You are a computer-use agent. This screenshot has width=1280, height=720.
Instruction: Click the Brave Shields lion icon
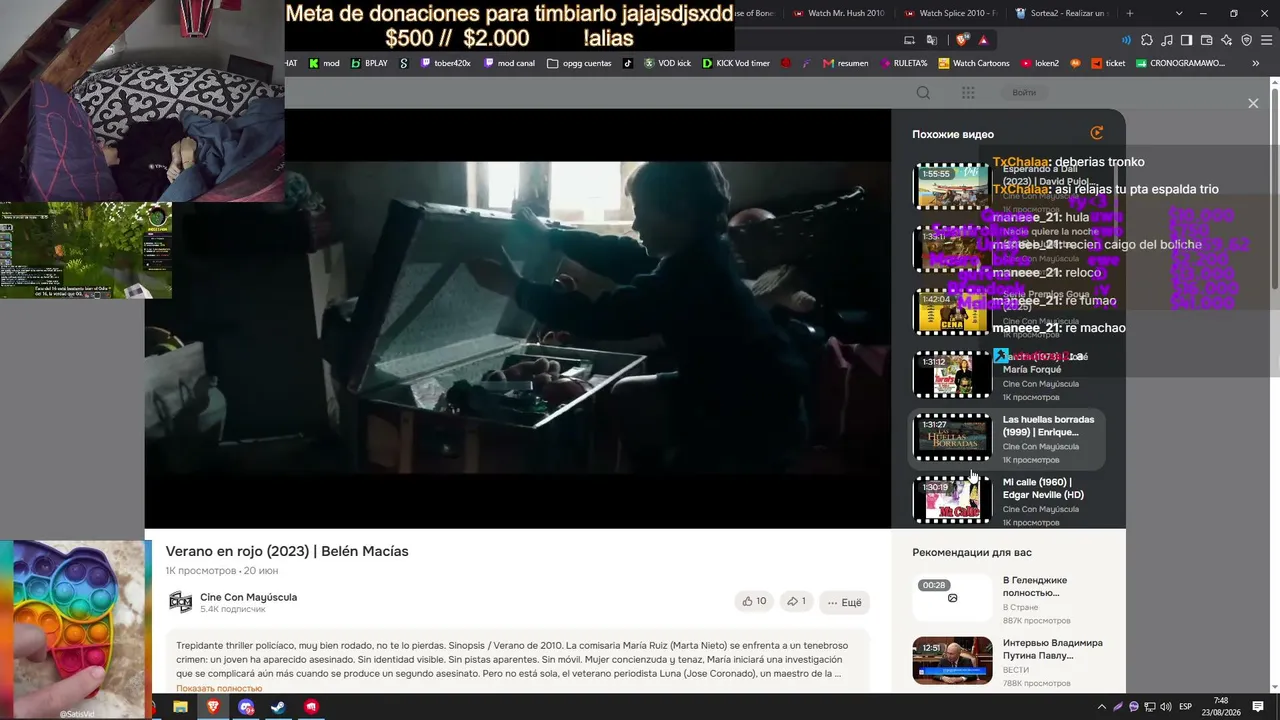pyautogui.click(x=962, y=40)
